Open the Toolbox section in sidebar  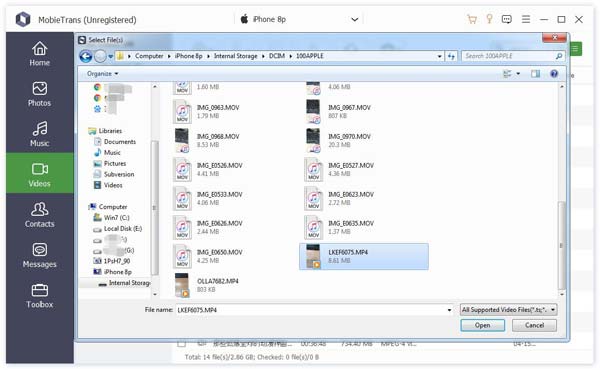coord(39,296)
